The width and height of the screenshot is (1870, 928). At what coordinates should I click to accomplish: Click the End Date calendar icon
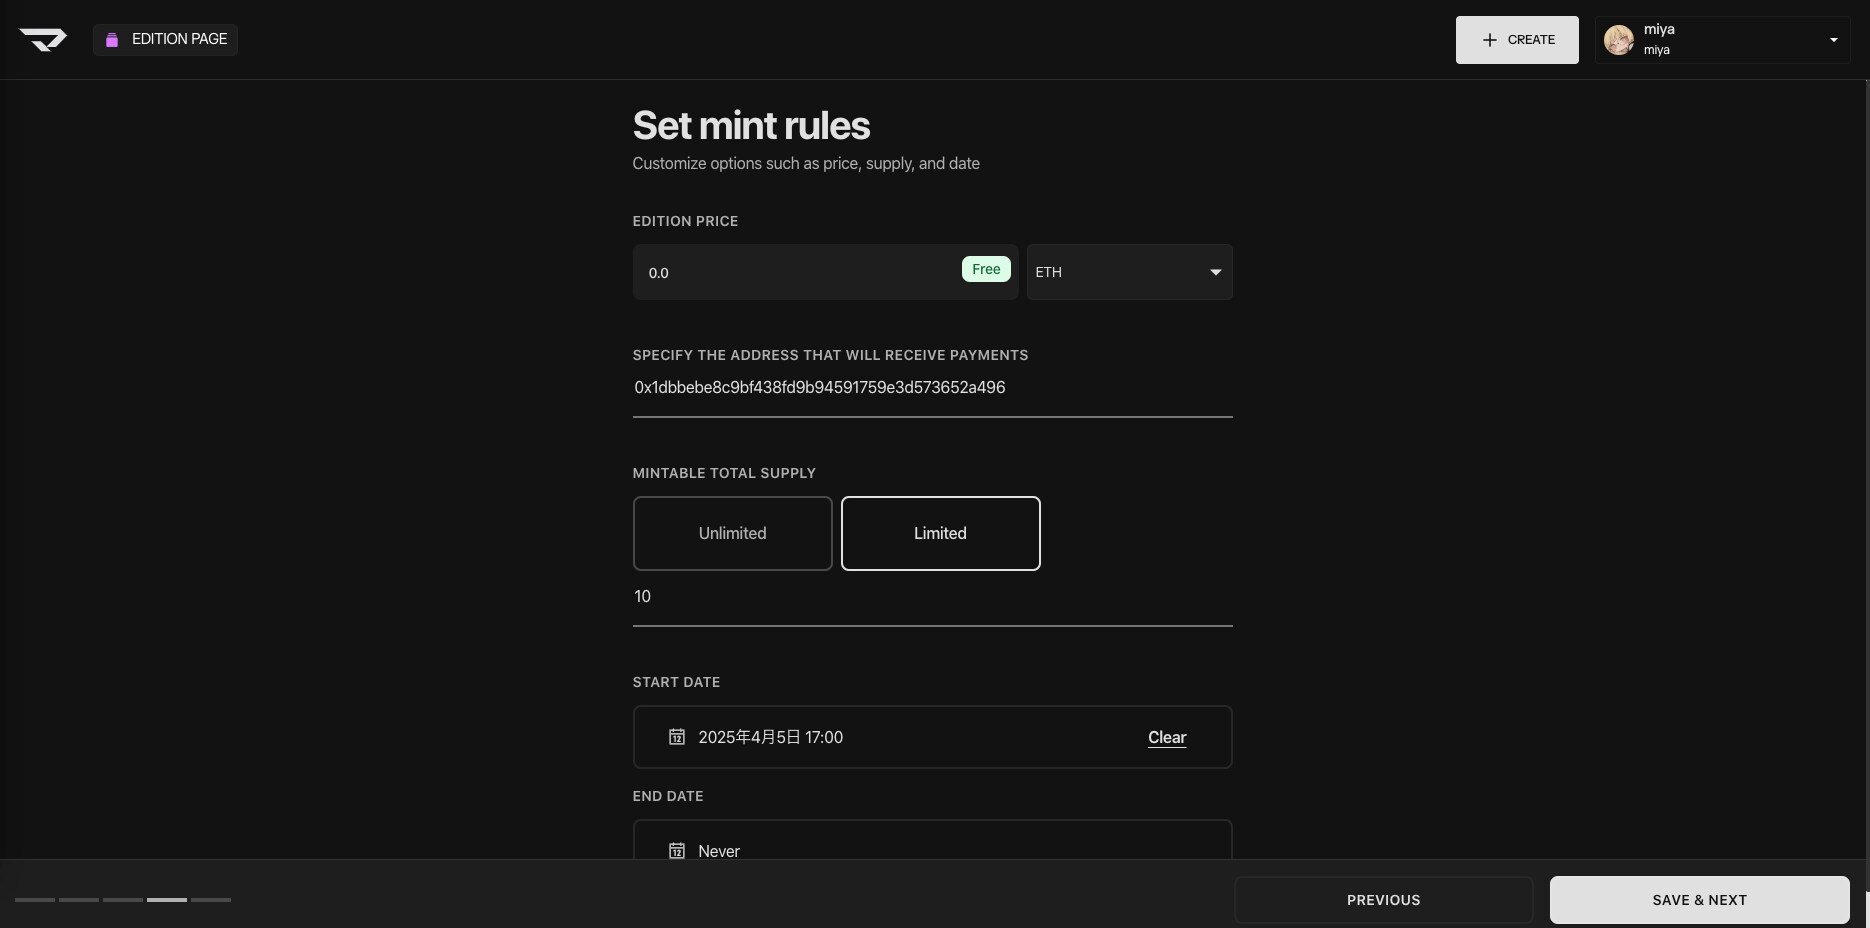pyautogui.click(x=677, y=850)
